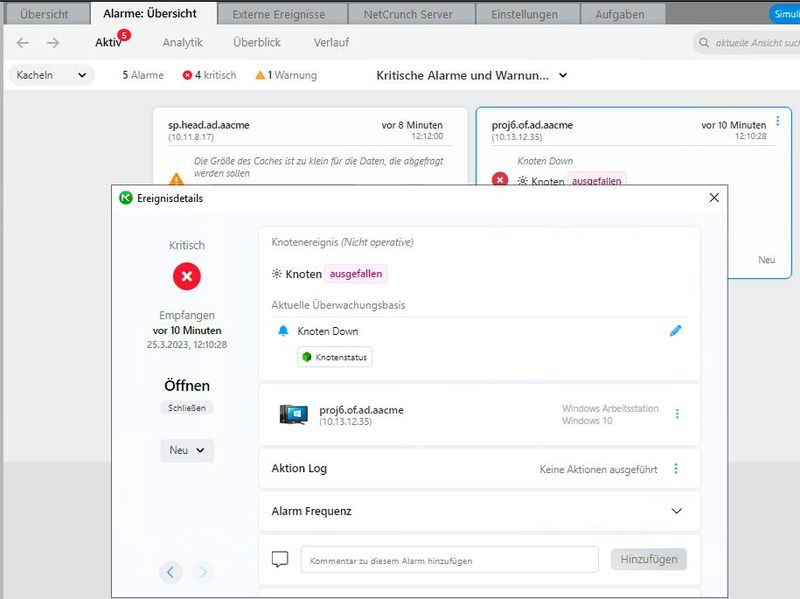
Task: Click the bell icon next to Knoten Down
Action: 283,331
